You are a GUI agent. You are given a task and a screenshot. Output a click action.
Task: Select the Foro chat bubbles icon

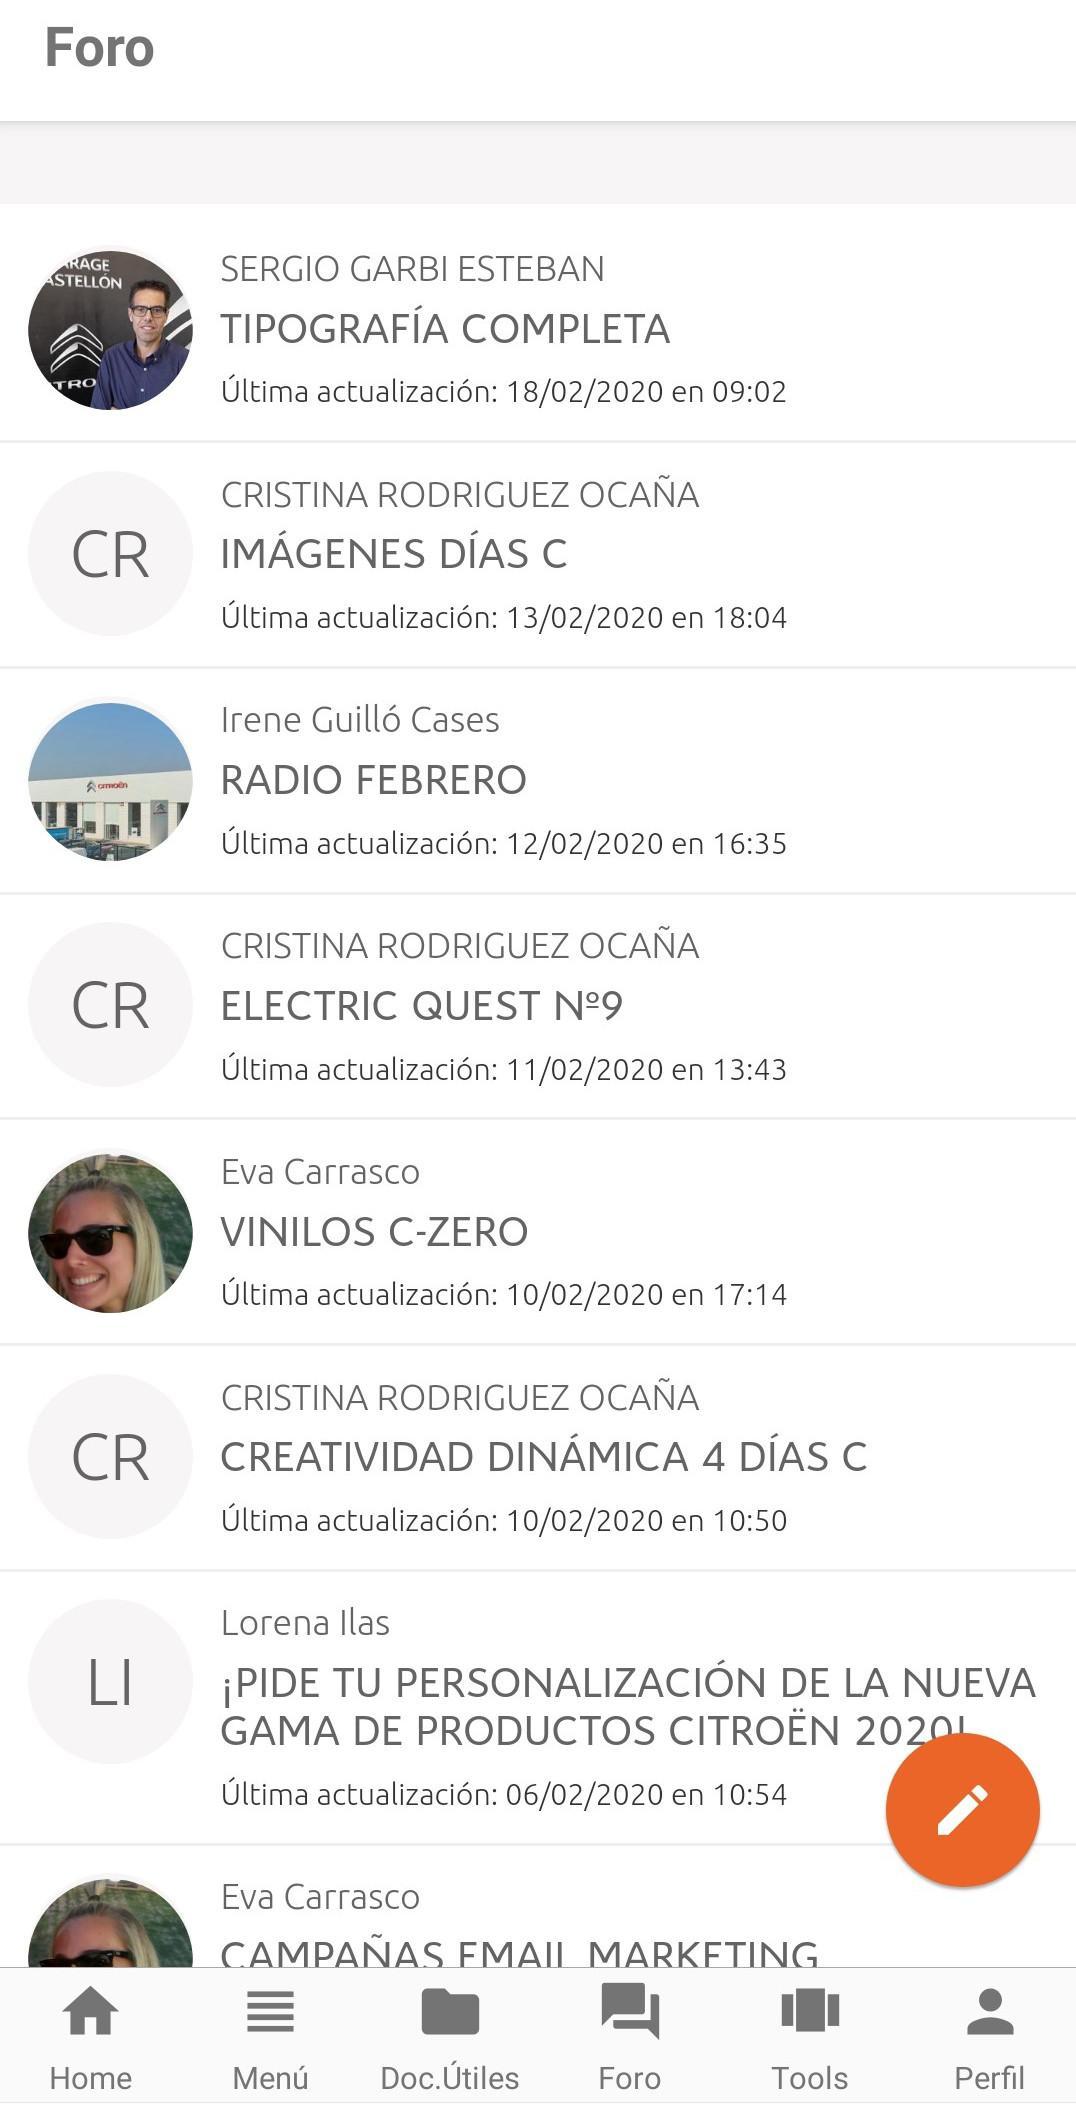pos(630,2011)
